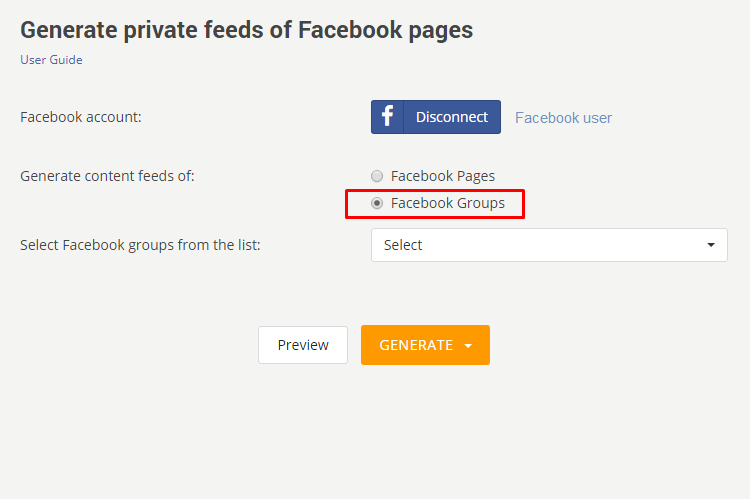The image size is (750, 499).
Task: Click the "Generate content feeds of:" label
Action: [107, 176]
